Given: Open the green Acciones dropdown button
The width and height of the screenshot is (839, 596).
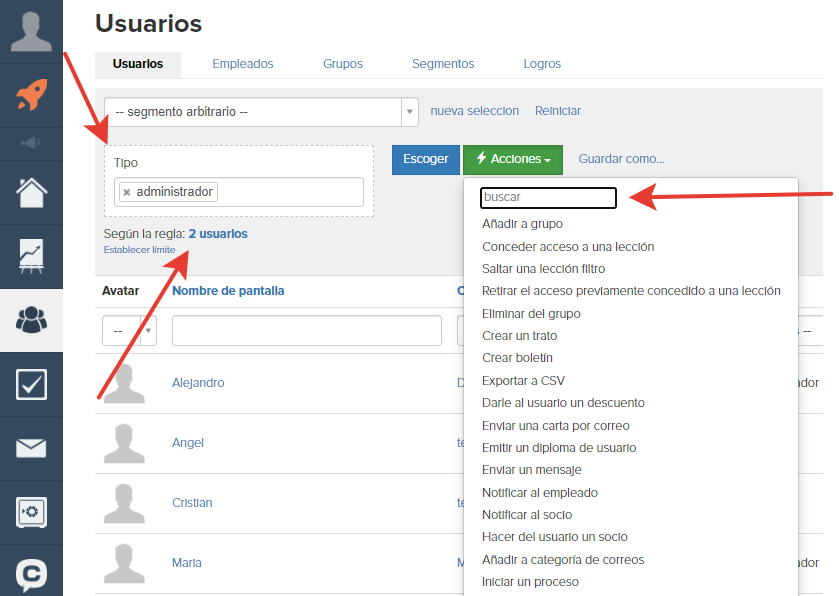Looking at the screenshot, I should (513, 159).
